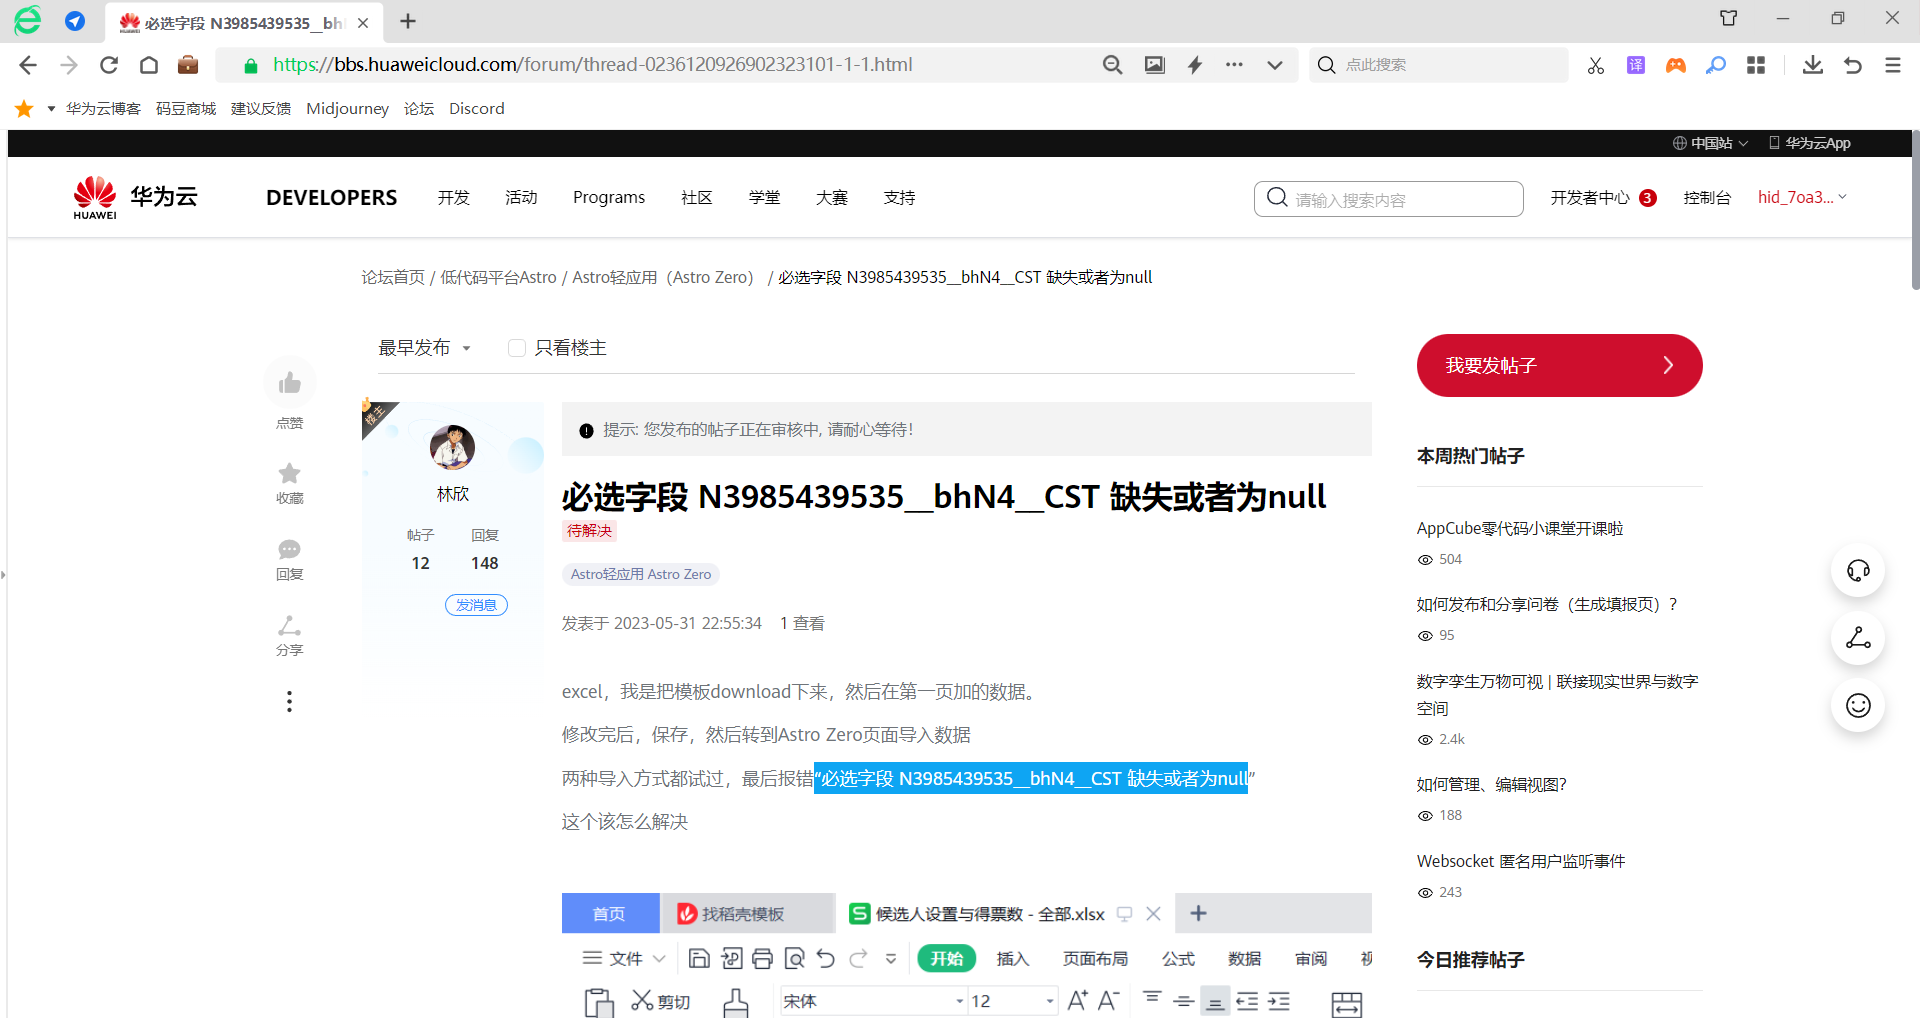The width and height of the screenshot is (1920, 1018).
Task: Open the browser hamburger menu
Action: [1893, 65]
